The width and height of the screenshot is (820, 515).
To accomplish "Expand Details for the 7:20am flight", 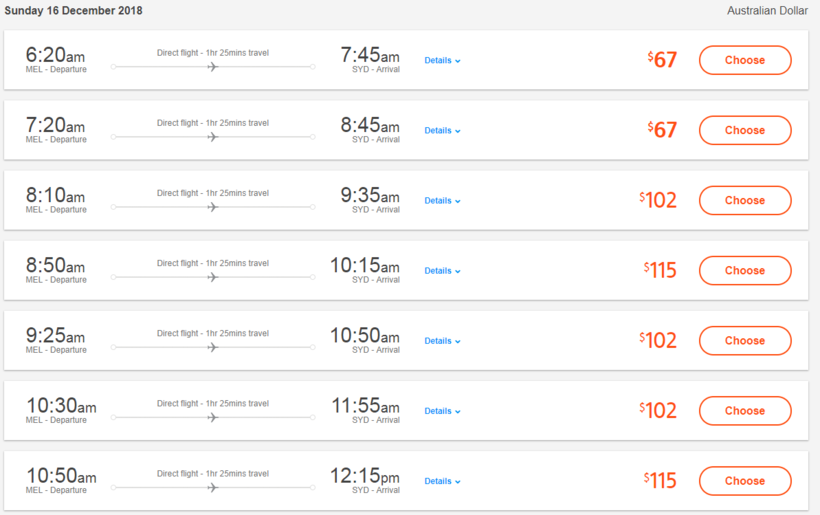I will click(442, 131).
